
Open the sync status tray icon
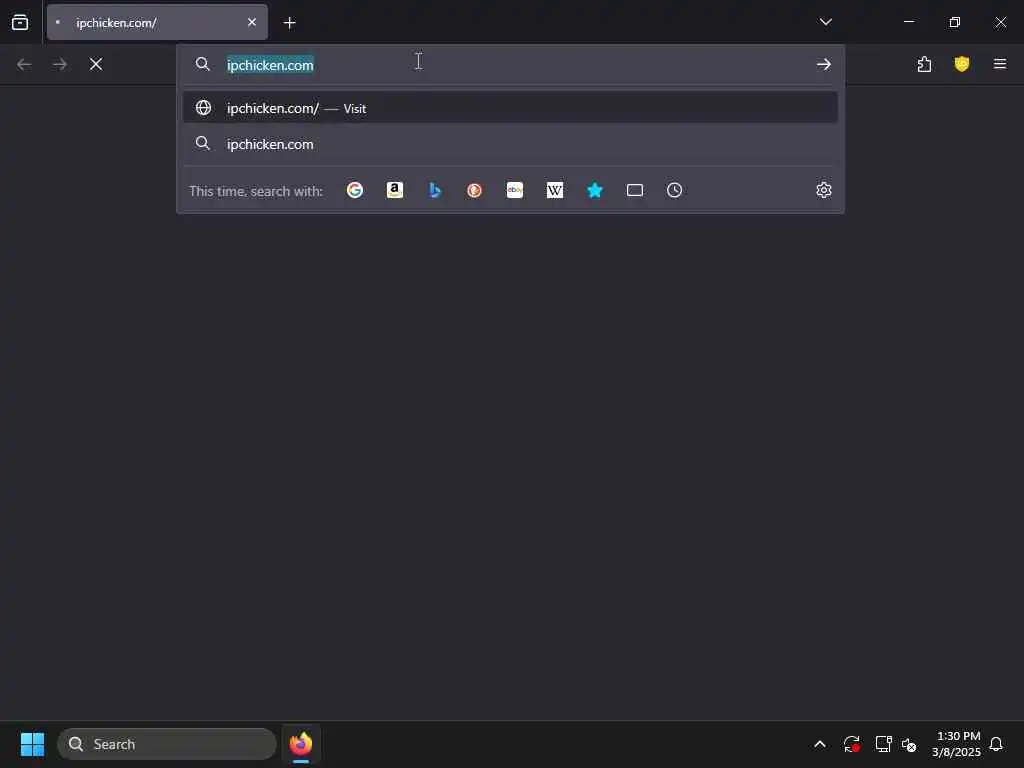(851, 744)
